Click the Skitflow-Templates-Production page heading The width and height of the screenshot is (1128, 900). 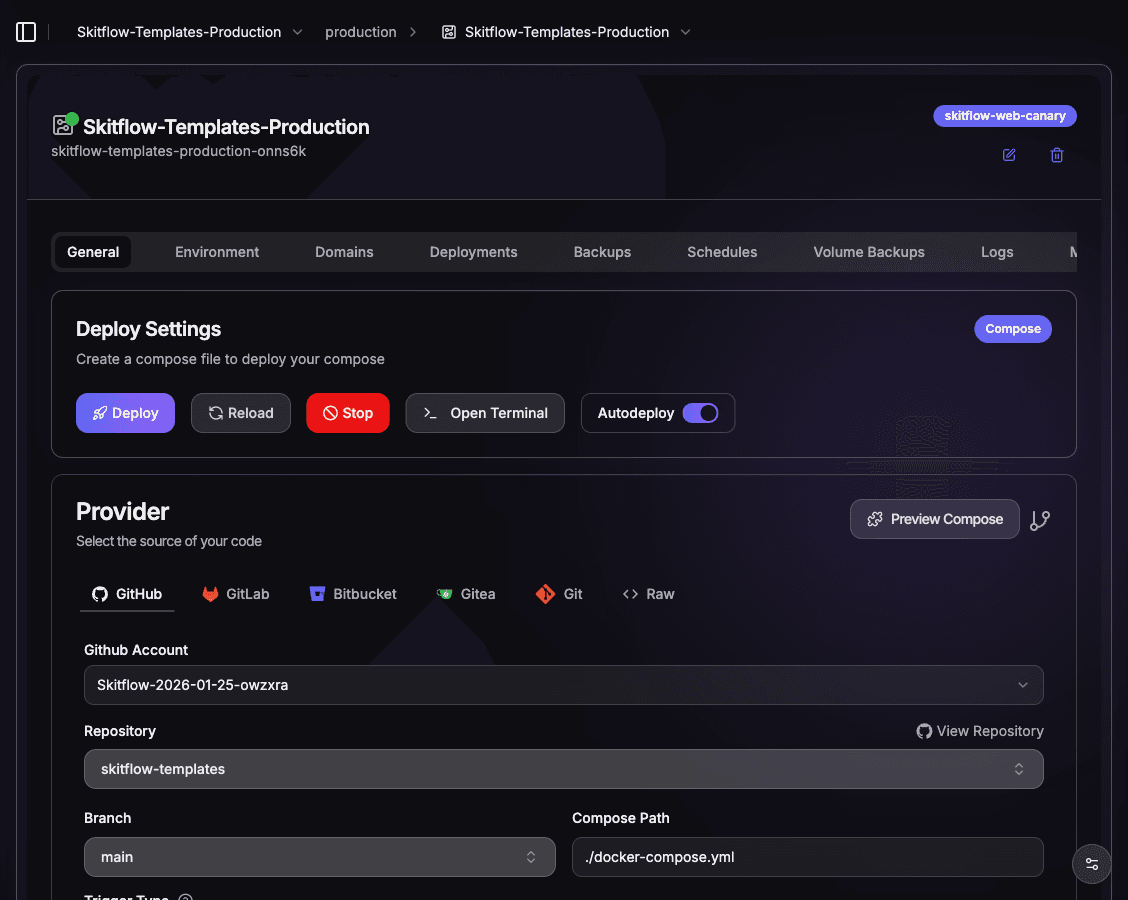[226, 127]
